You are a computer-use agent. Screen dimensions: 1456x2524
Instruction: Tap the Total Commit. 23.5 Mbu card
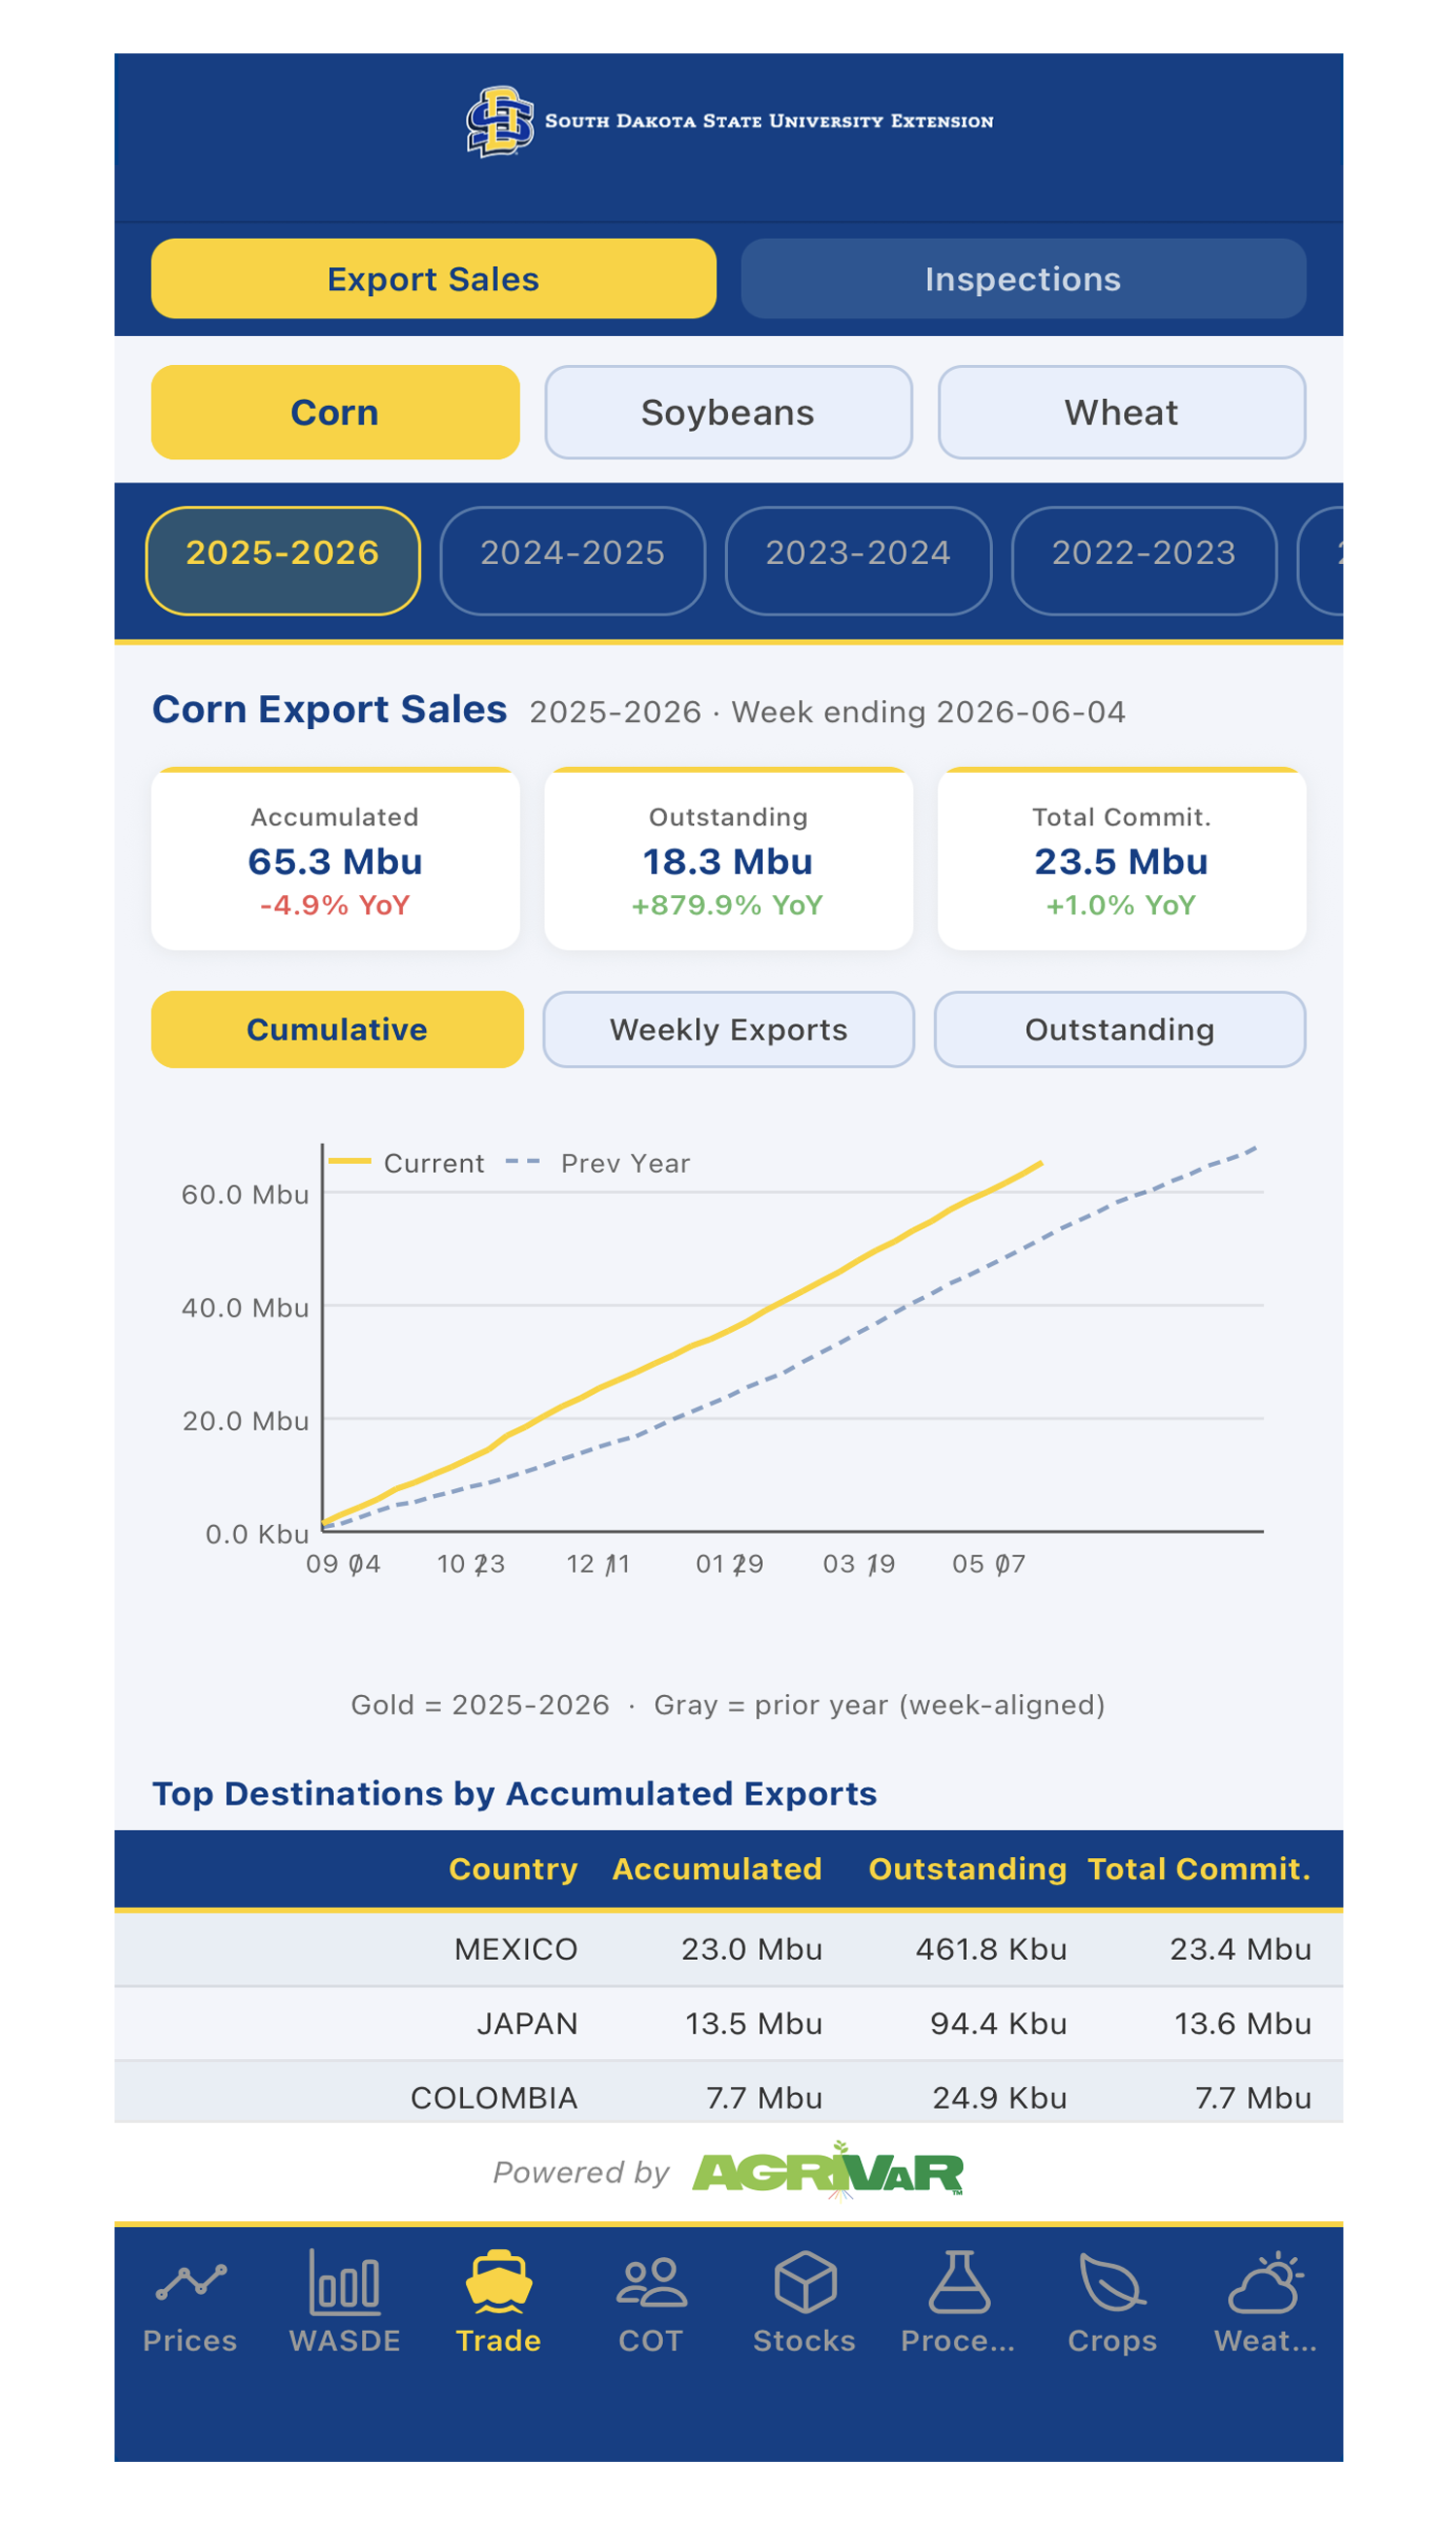(1121, 859)
